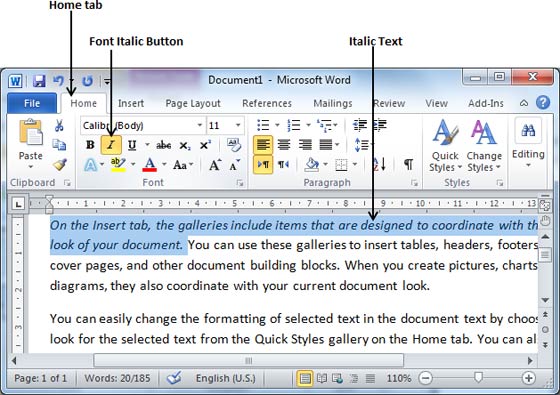Turn off Italic formatting

(x=111, y=145)
